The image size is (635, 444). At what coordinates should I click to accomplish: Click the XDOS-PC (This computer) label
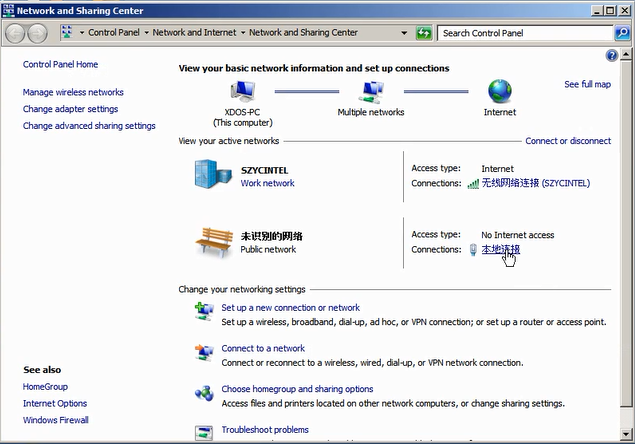click(243, 117)
